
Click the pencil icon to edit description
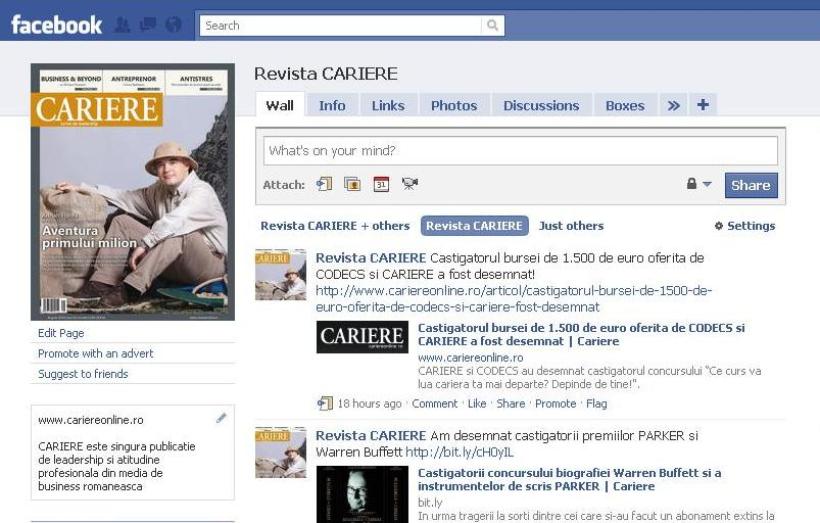tap(221, 418)
